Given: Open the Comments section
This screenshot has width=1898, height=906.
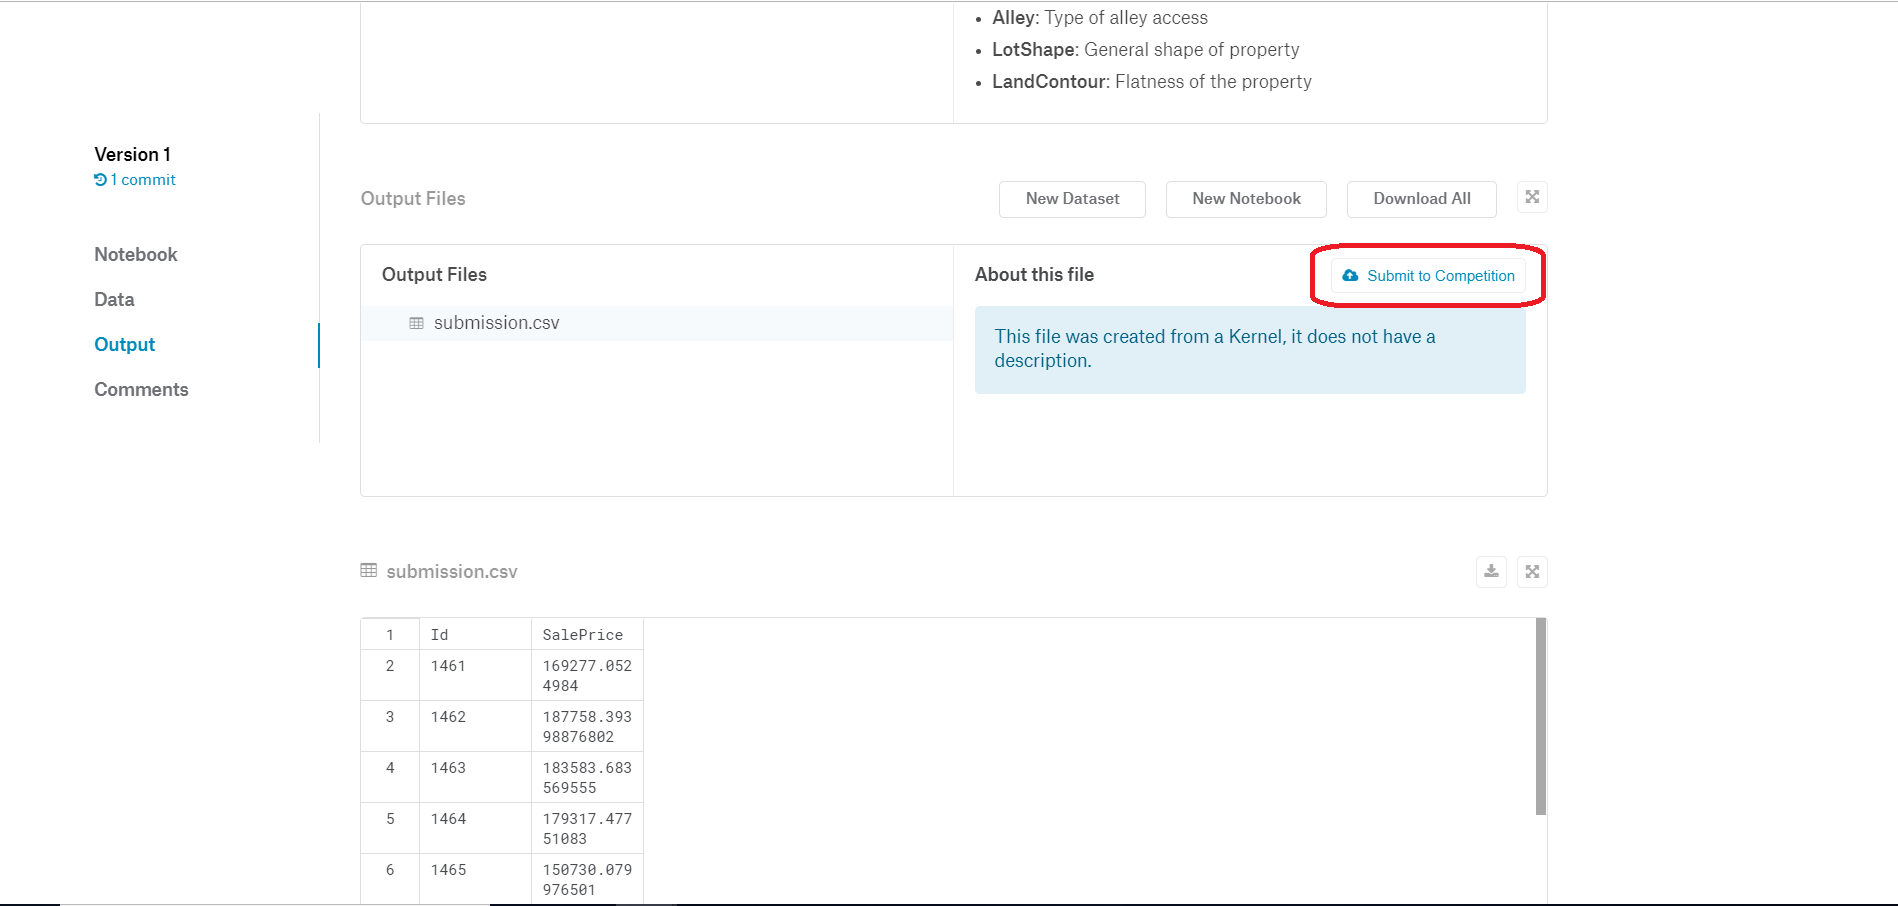Looking at the screenshot, I should click(141, 389).
